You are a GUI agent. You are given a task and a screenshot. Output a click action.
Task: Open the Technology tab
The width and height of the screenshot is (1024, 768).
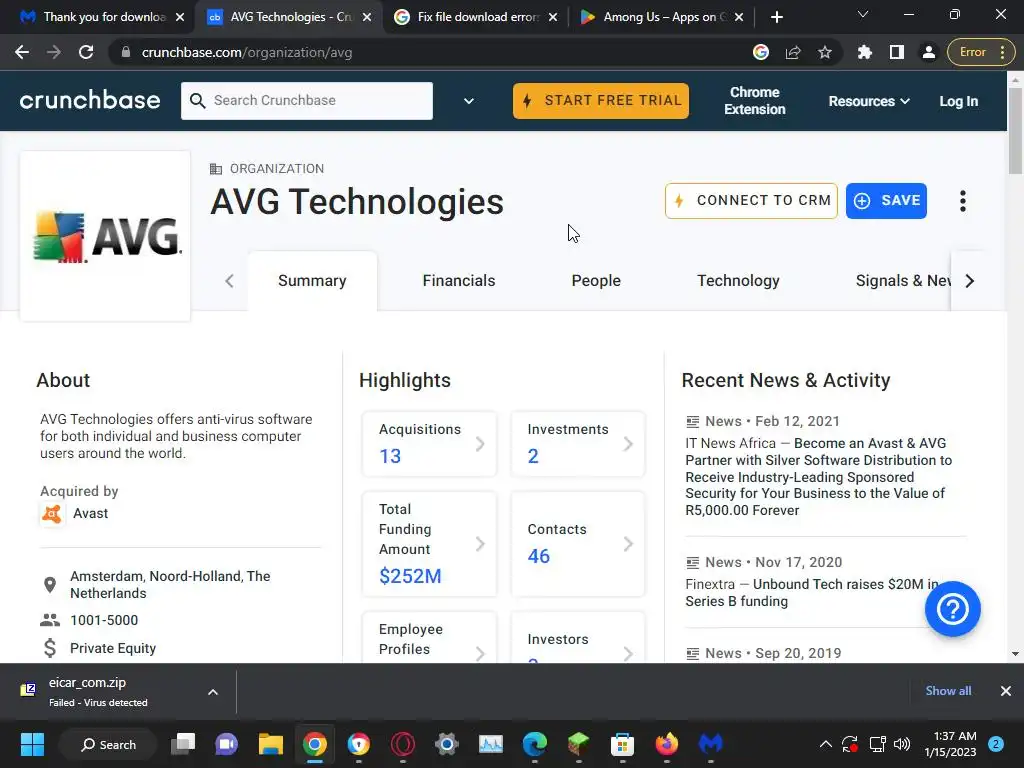point(738,281)
